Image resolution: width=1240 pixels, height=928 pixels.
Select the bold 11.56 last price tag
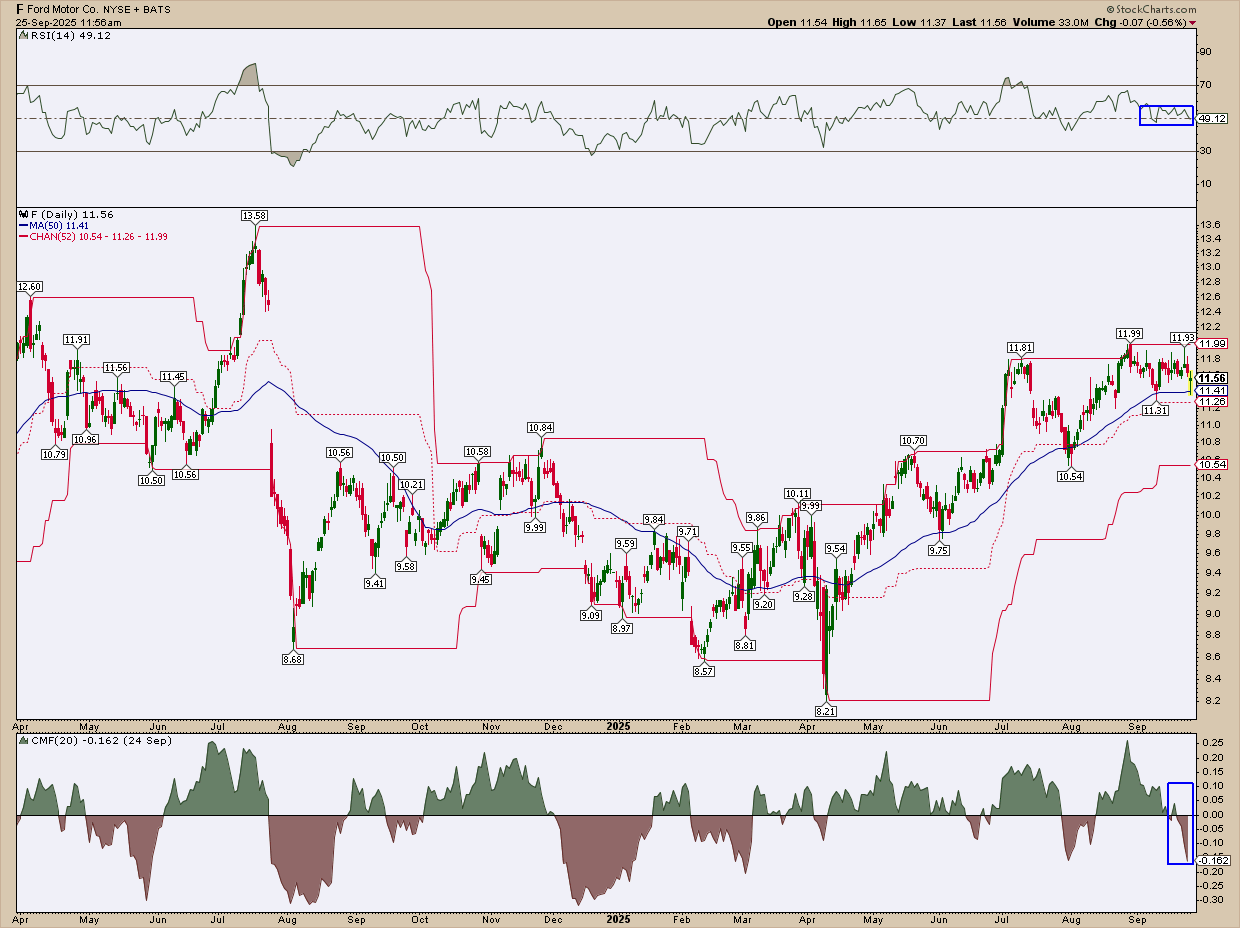(x=1212, y=378)
